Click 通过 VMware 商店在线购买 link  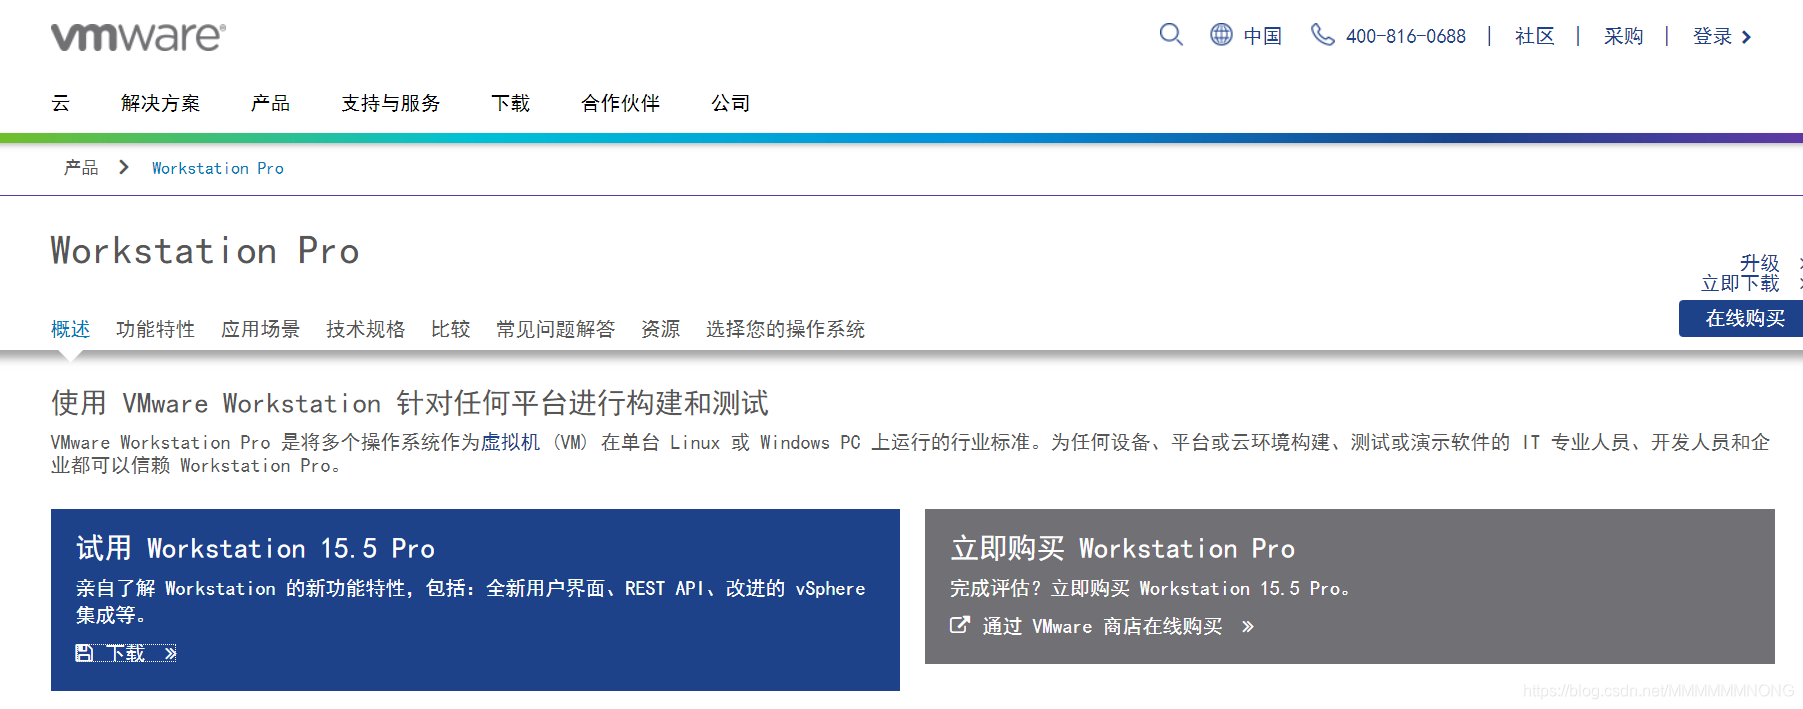[1102, 626]
